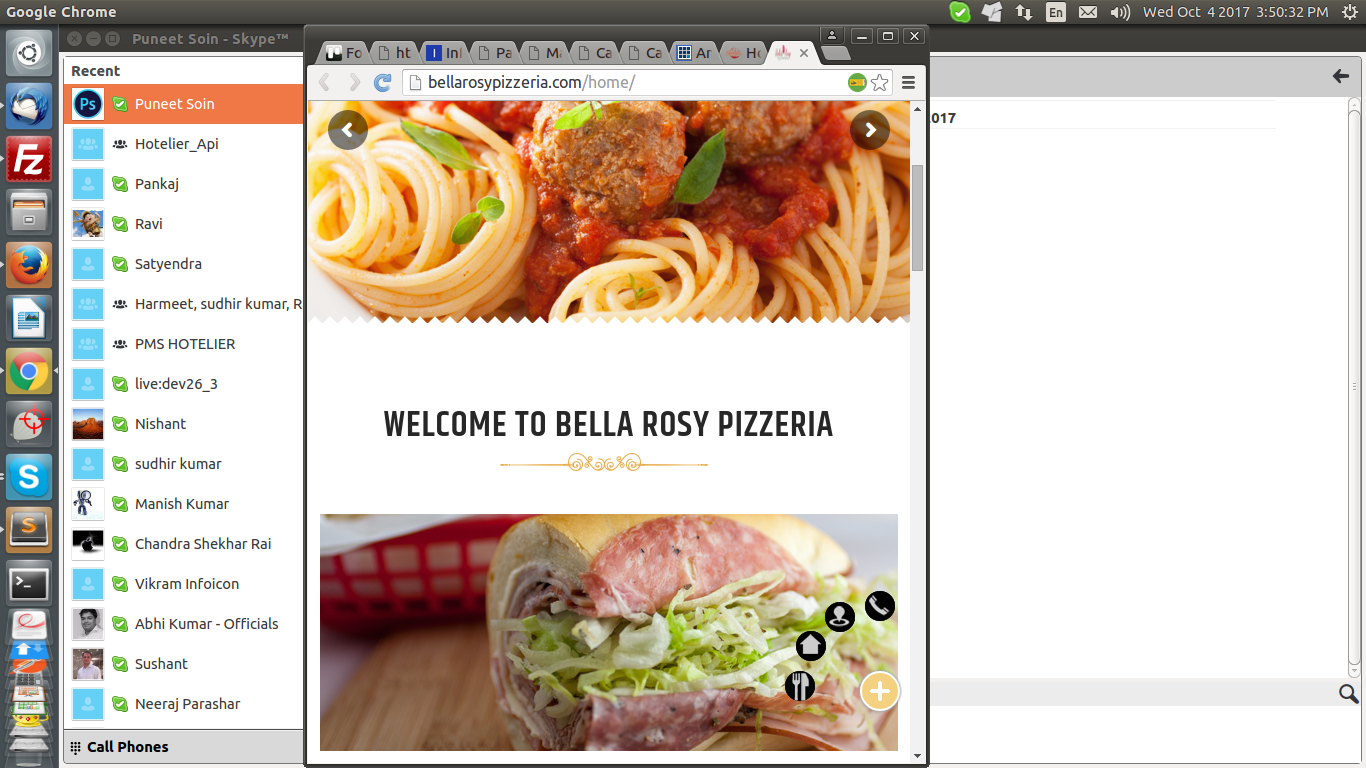The height and width of the screenshot is (768, 1366).
Task: Launch FileZilla from the Ubuntu dock
Action: pyautogui.click(x=29, y=159)
